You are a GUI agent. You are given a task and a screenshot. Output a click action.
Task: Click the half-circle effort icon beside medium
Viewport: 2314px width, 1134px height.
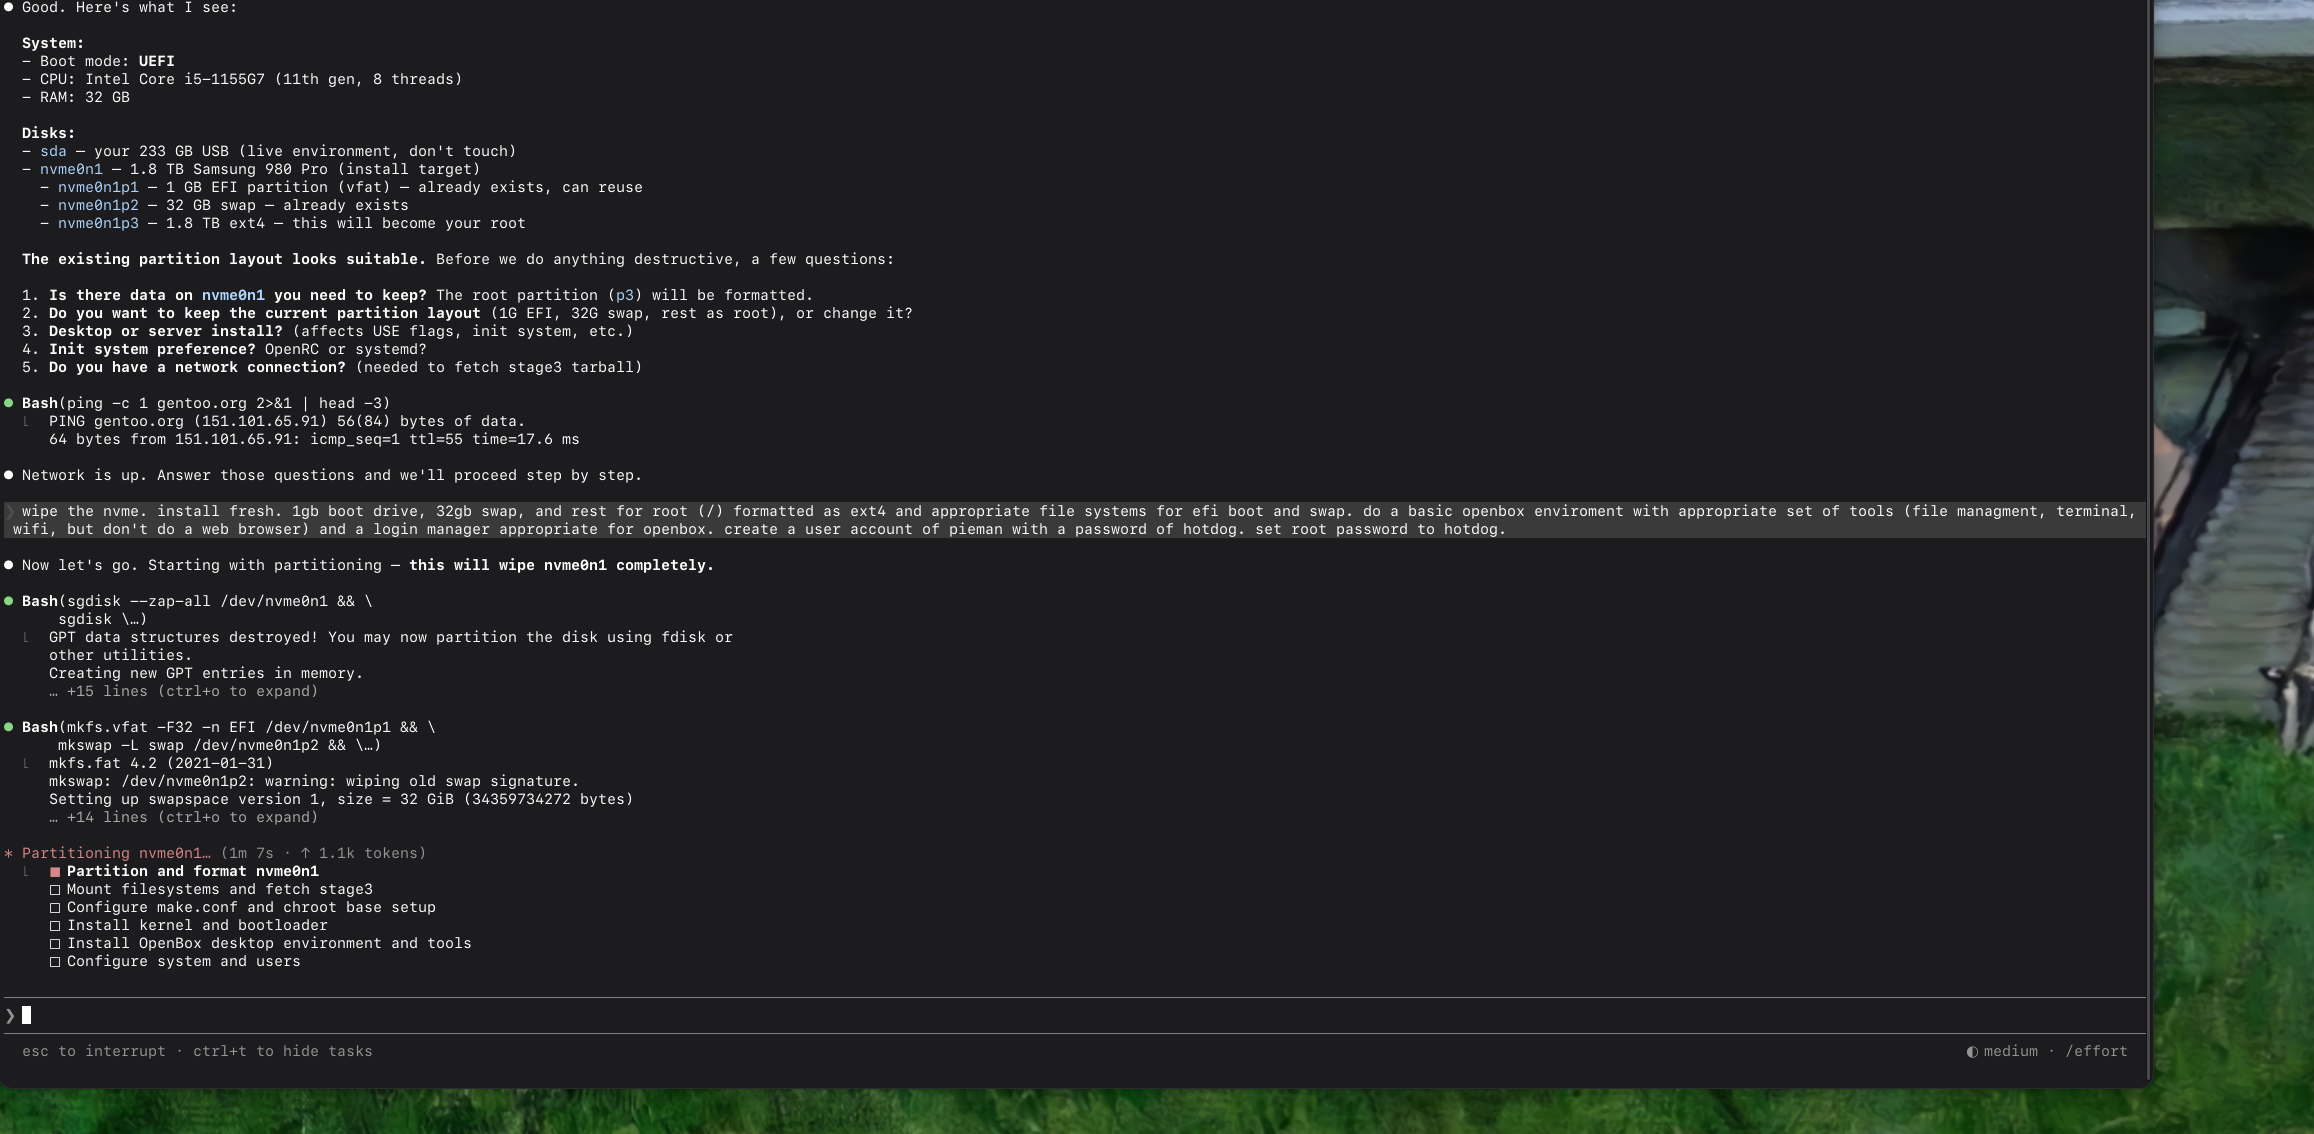tap(1972, 1051)
